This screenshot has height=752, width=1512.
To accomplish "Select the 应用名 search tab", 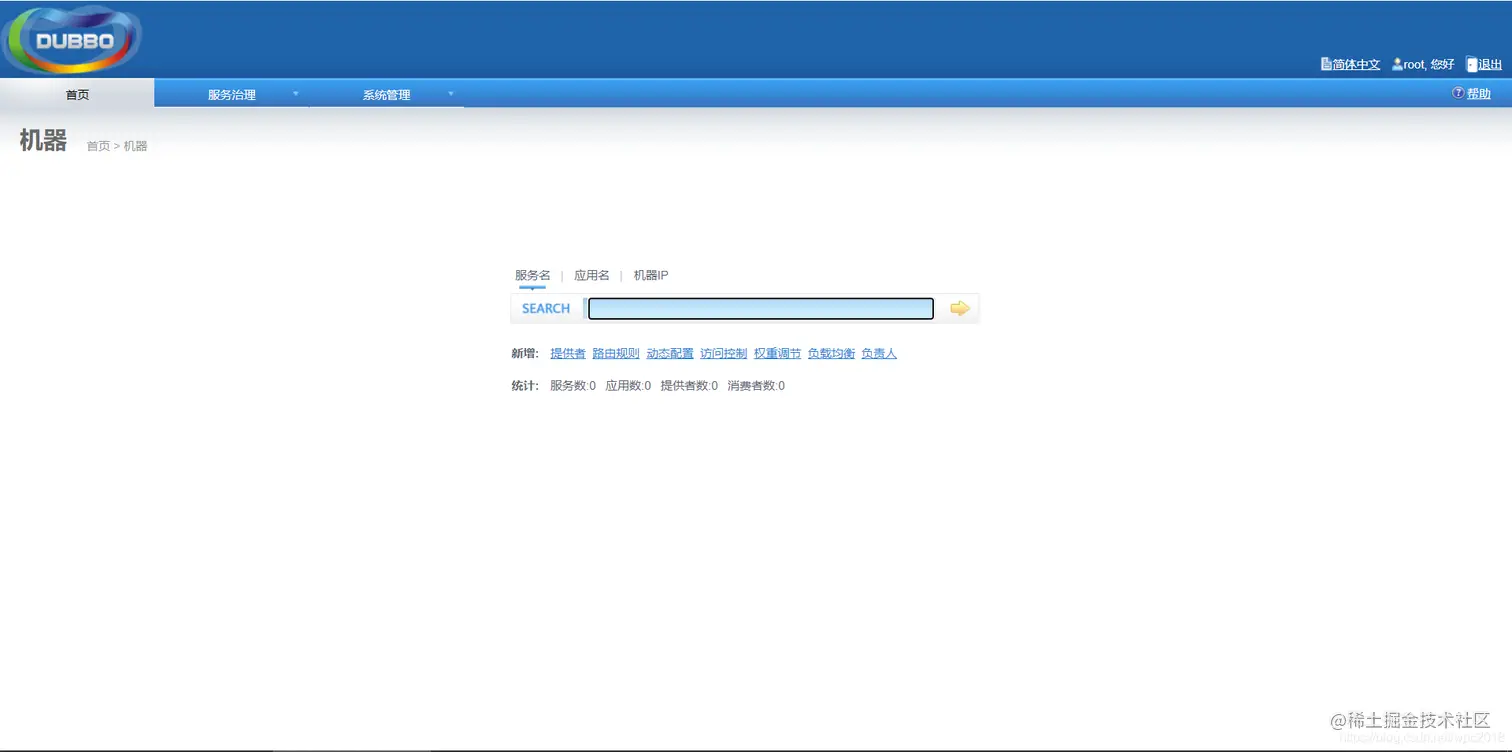I will point(591,275).
